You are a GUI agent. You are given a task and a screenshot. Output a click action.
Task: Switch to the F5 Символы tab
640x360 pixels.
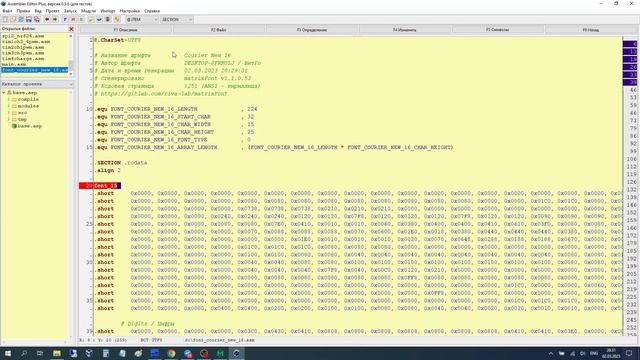[x=498, y=30]
